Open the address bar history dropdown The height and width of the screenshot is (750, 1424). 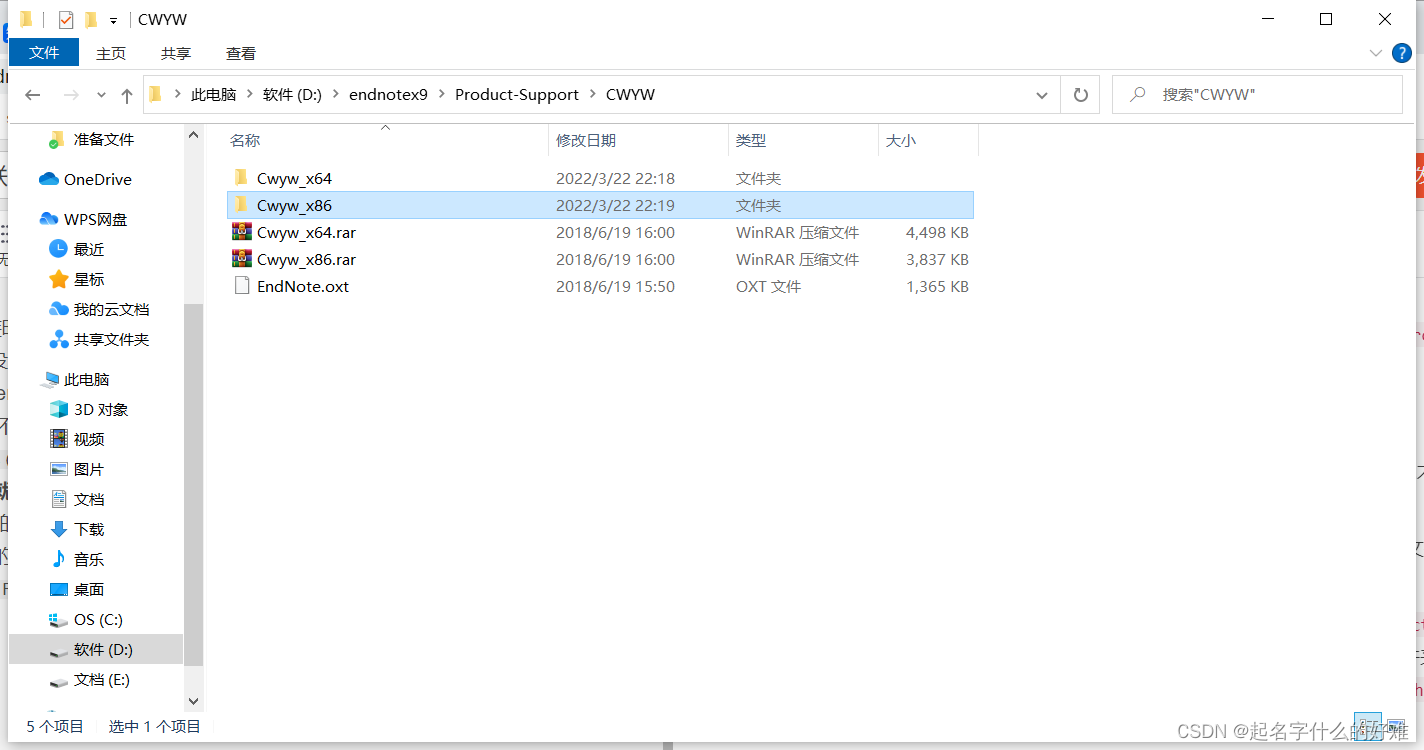[x=1042, y=95]
